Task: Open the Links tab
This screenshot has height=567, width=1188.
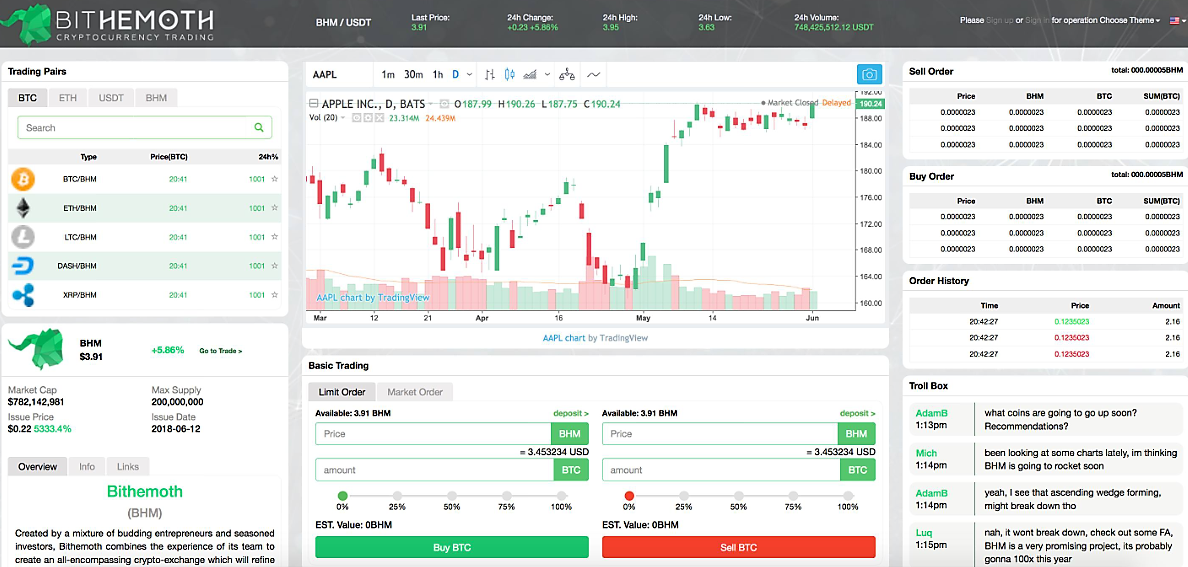Action: point(128,466)
